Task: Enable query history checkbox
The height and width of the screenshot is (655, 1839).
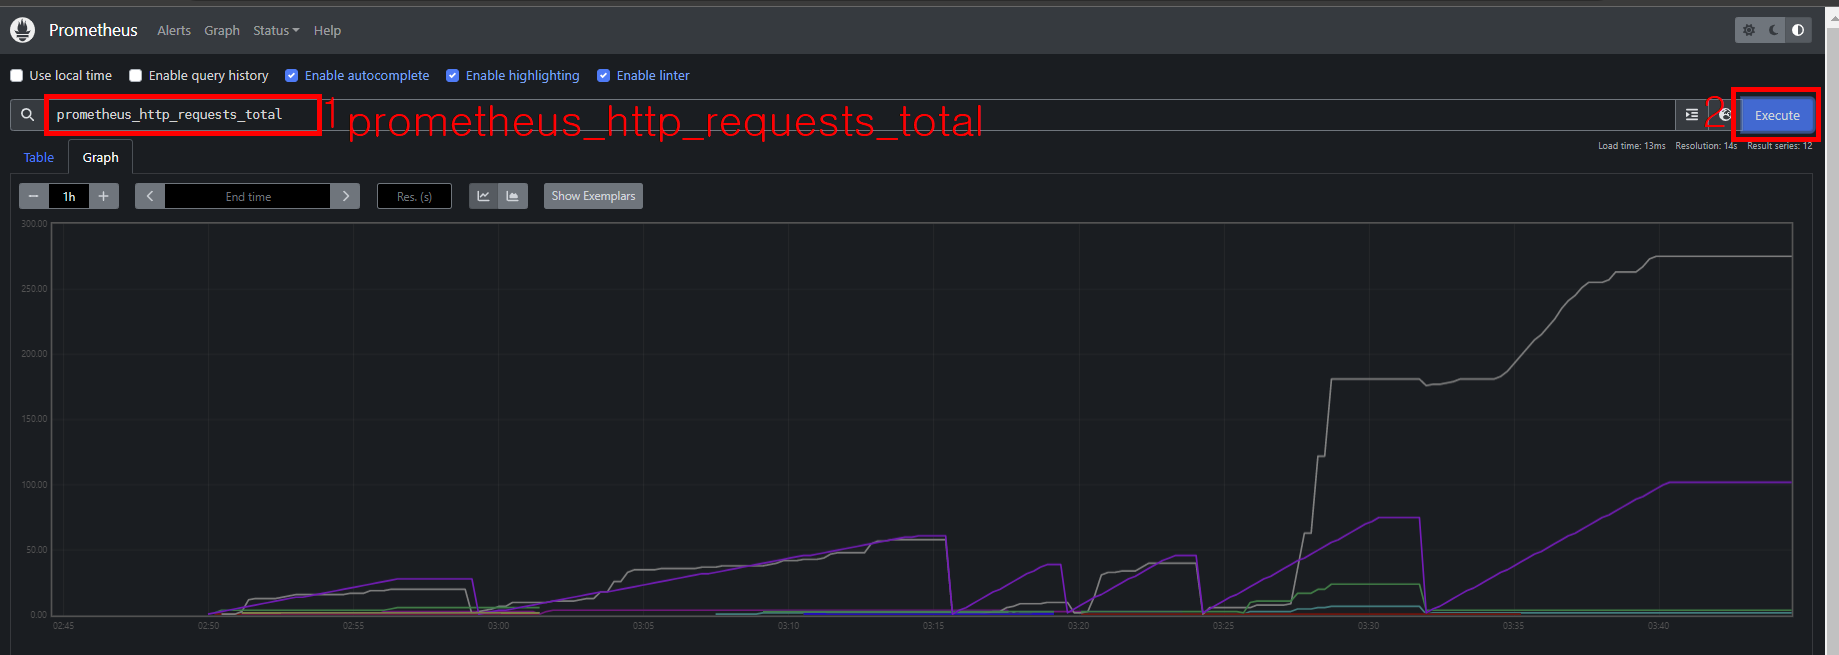Action: pyautogui.click(x=136, y=76)
